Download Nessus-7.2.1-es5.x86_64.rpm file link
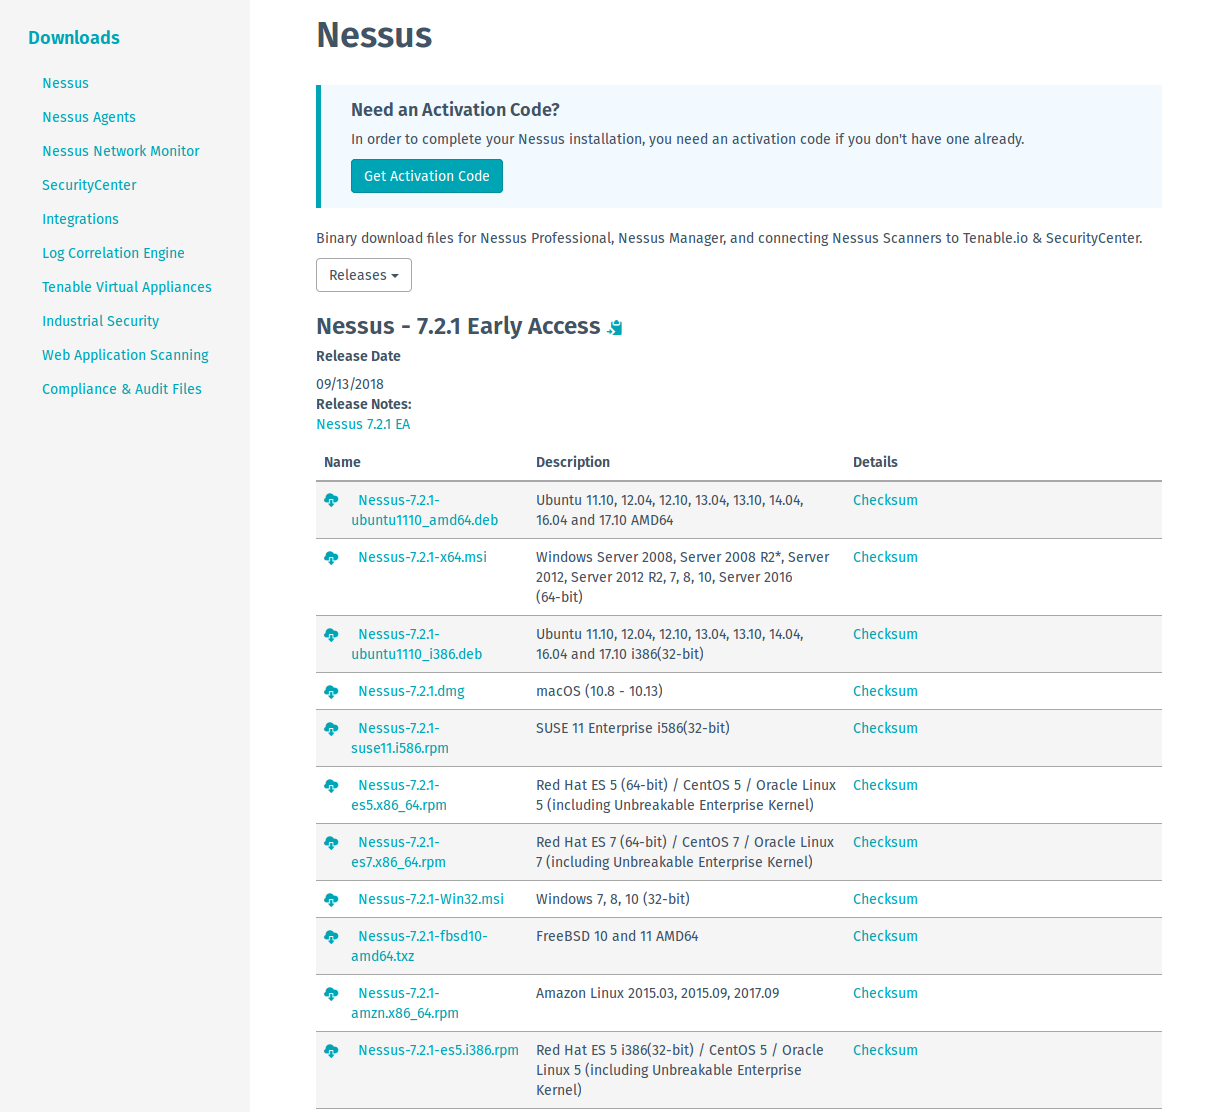 pyautogui.click(x=399, y=795)
